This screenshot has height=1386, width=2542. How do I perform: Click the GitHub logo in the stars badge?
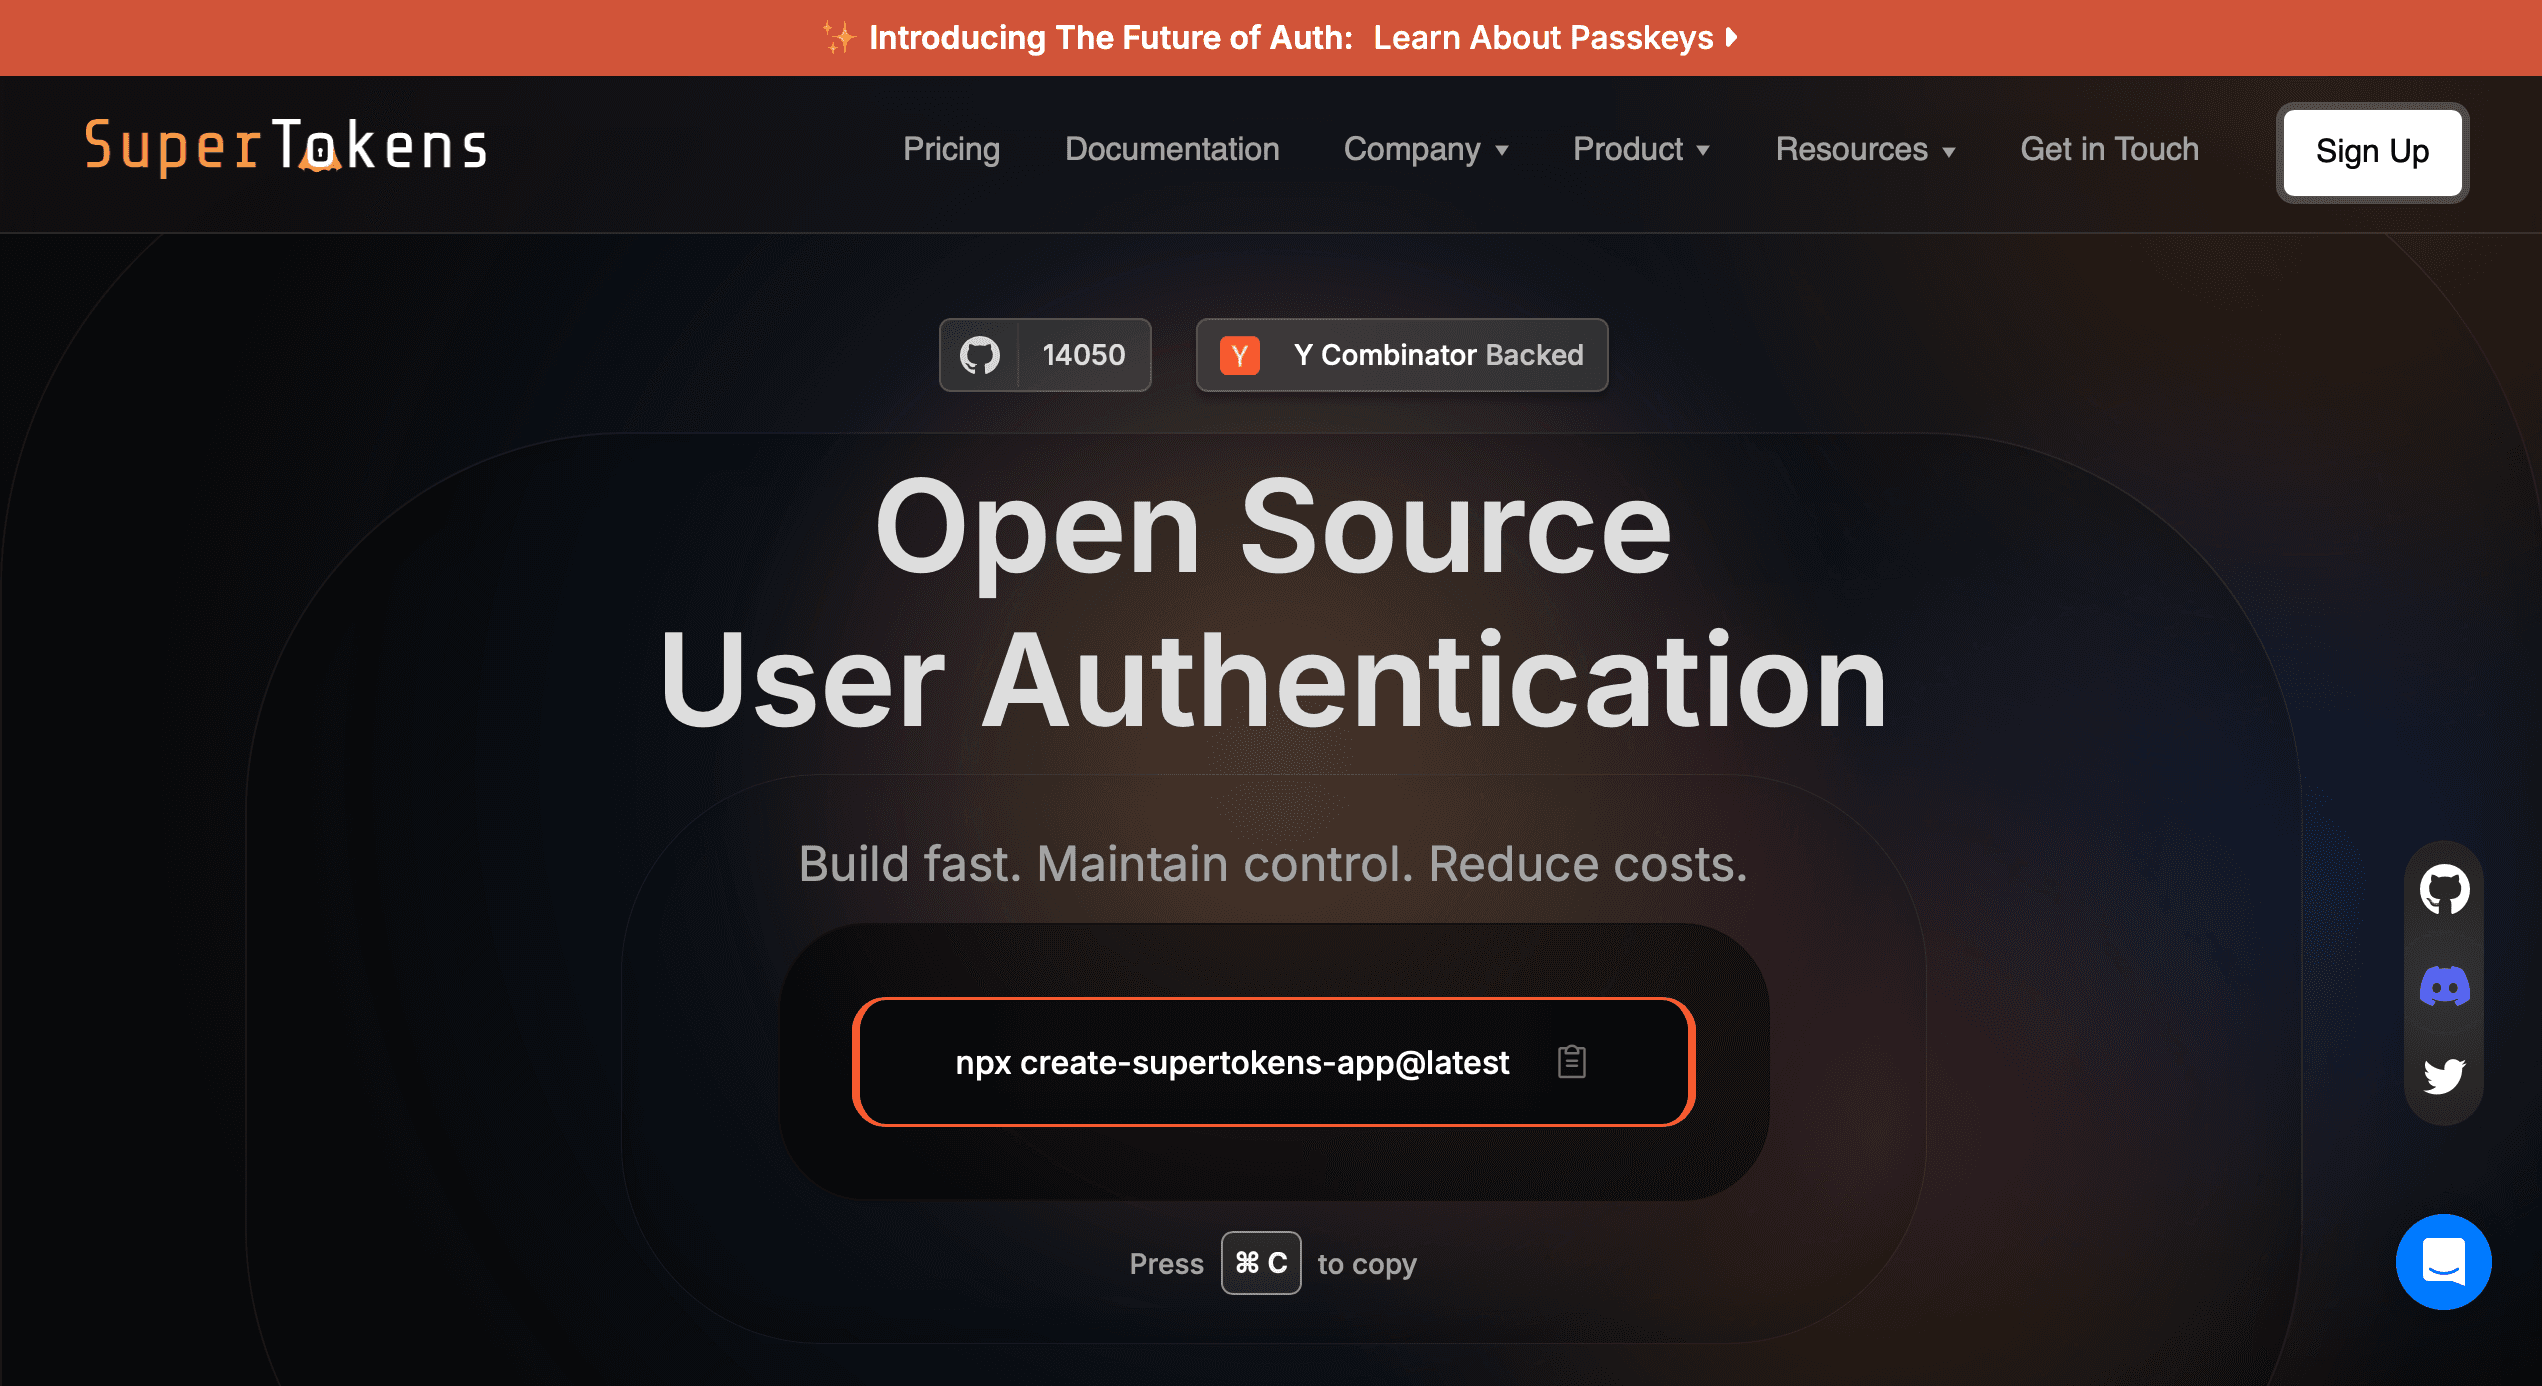979,355
